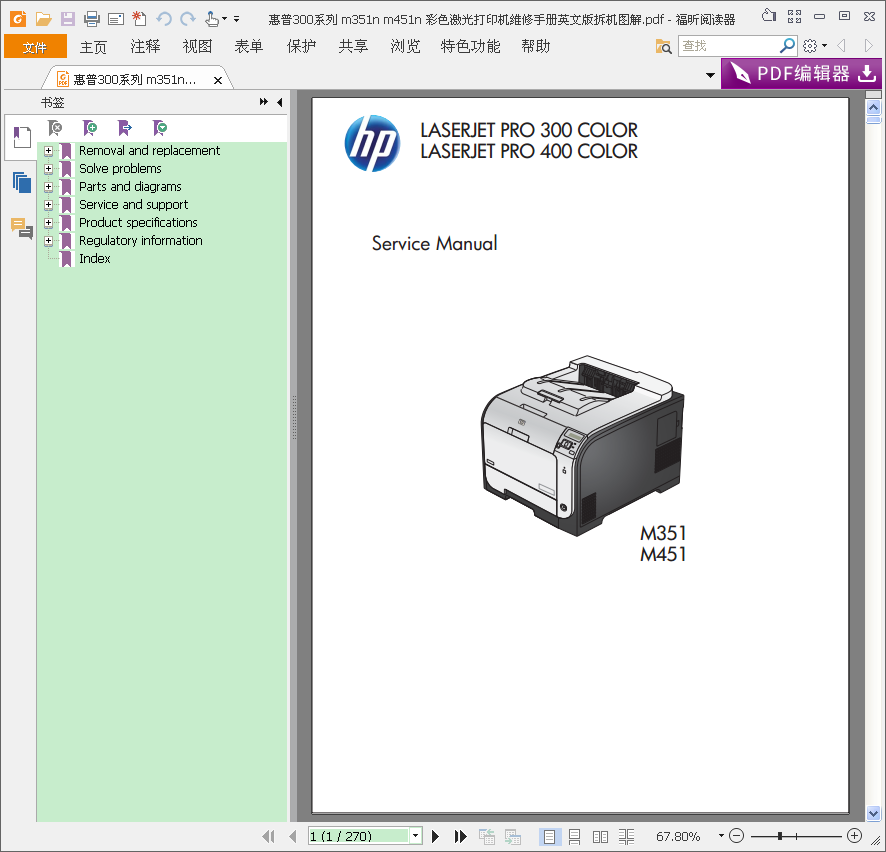Image resolution: width=886 pixels, height=852 pixels.
Task: Click the next view icon in status bar
Action: tap(513, 836)
